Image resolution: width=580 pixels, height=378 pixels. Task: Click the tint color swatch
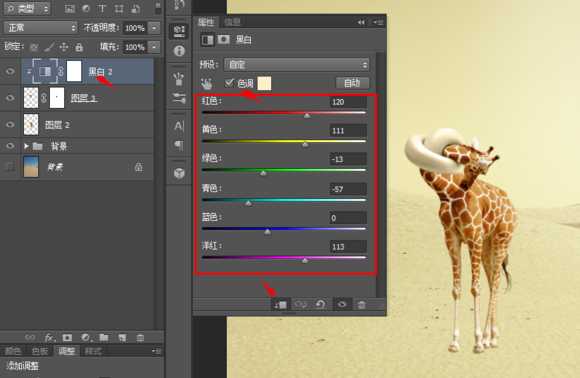click(x=264, y=83)
